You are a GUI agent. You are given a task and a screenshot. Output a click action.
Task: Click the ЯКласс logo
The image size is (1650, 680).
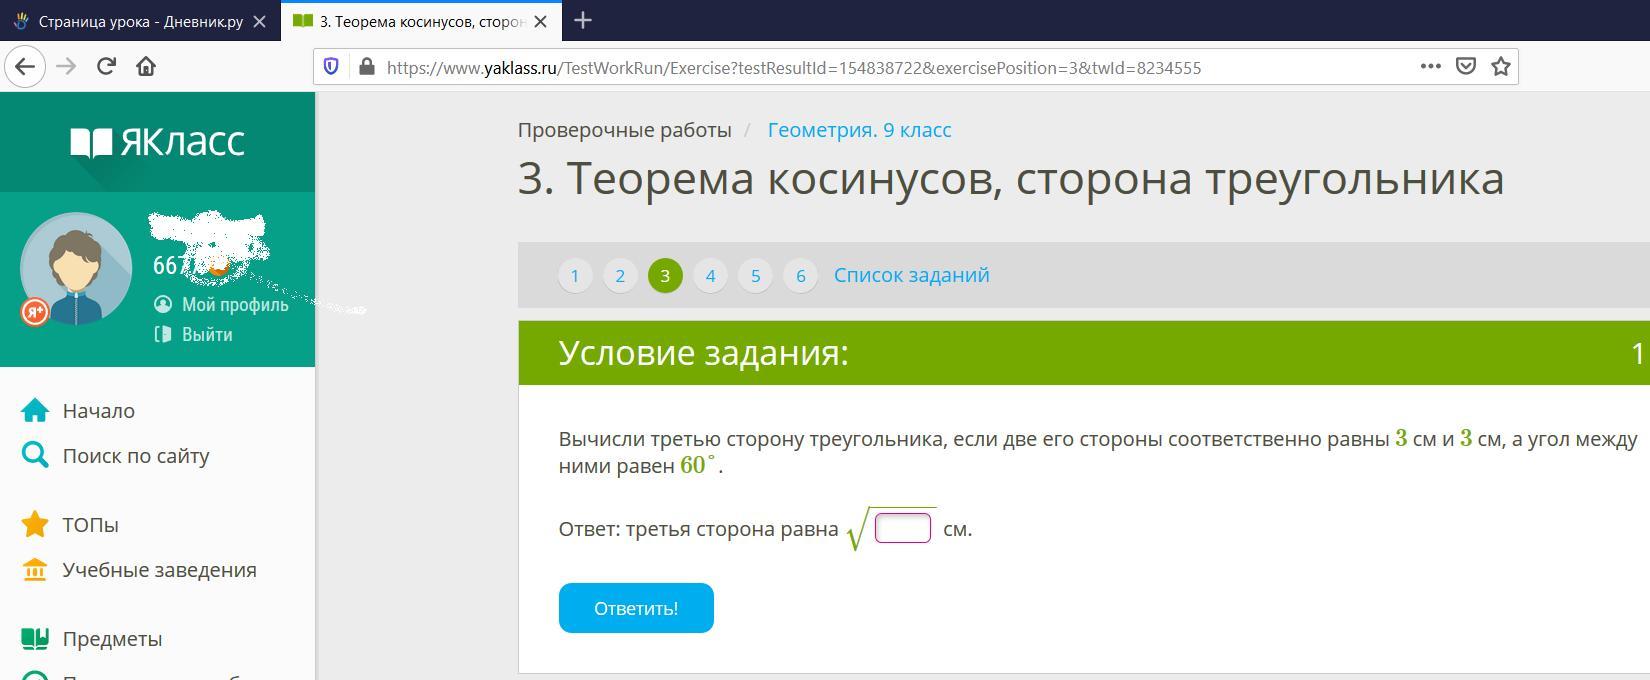[x=157, y=142]
